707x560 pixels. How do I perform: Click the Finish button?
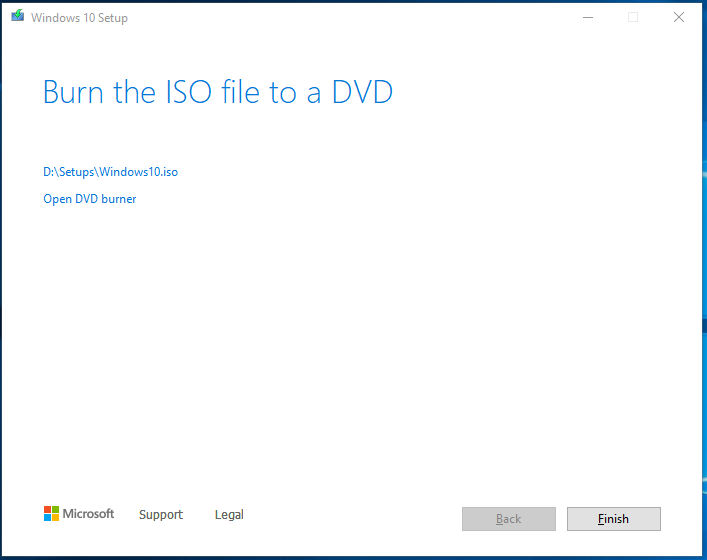[x=614, y=519]
